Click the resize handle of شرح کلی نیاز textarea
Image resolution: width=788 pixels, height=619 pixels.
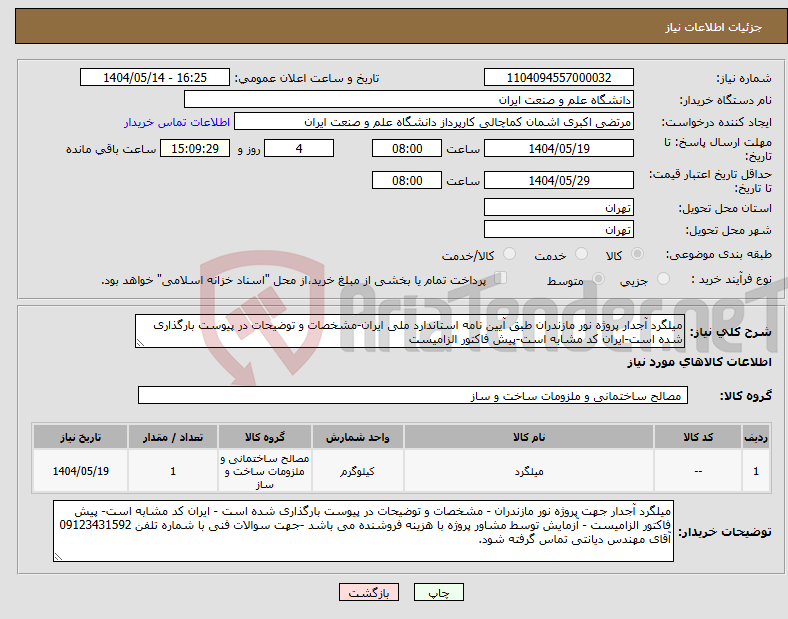coord(140,343)
